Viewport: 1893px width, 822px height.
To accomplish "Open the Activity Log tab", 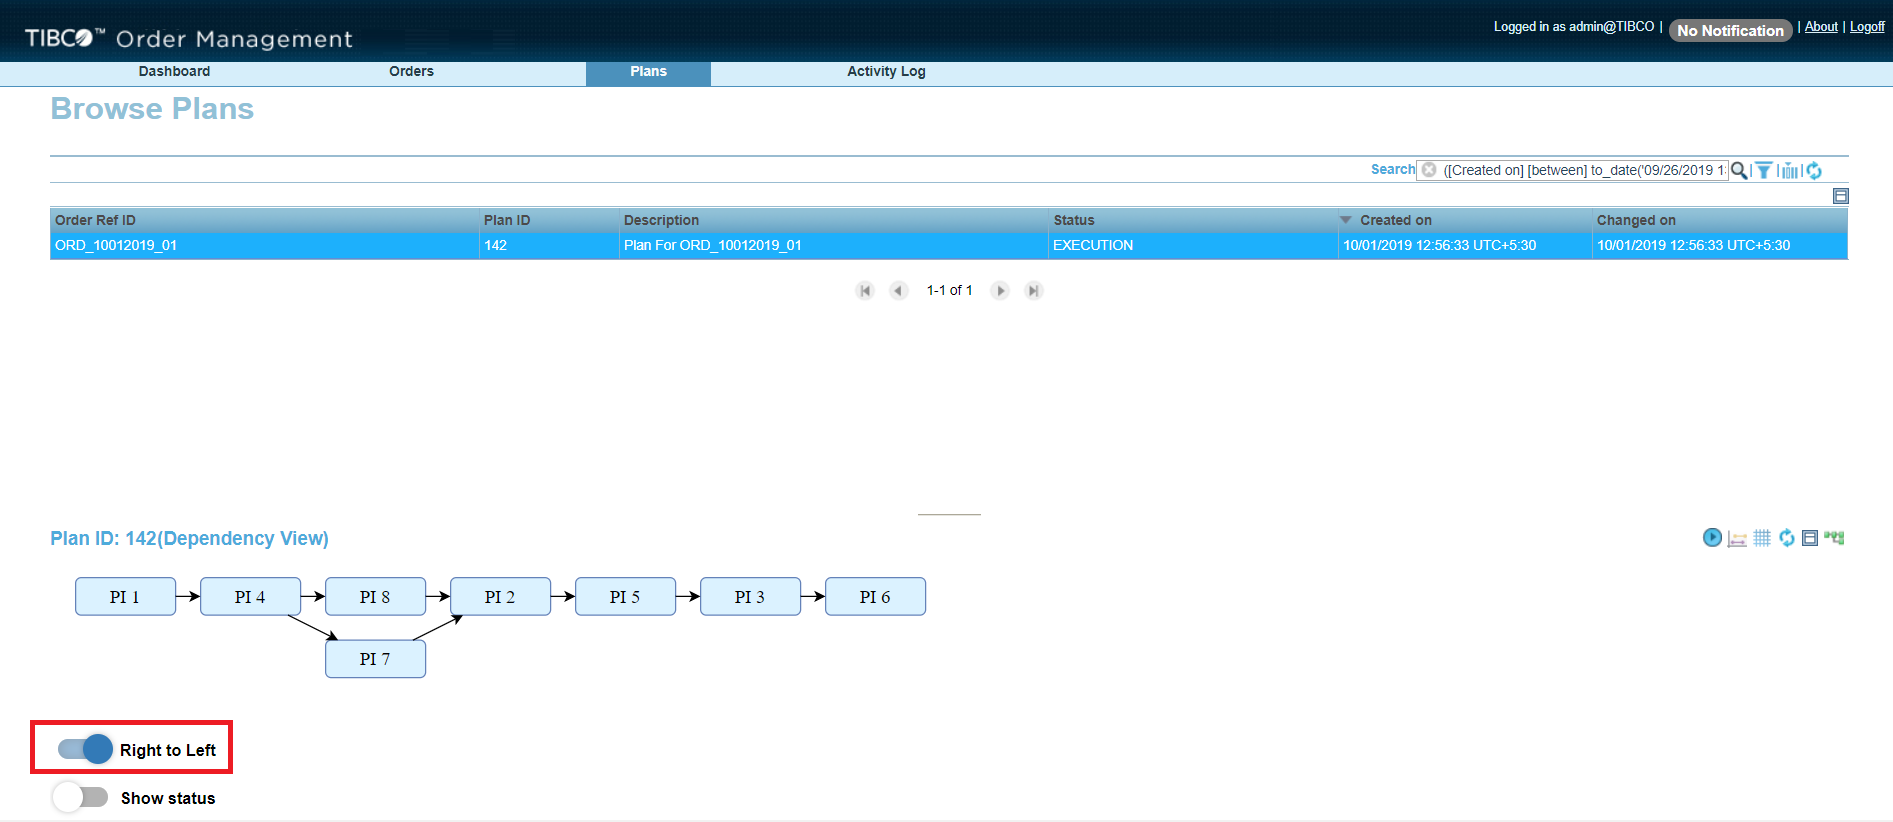I will (x=886, y=72).
